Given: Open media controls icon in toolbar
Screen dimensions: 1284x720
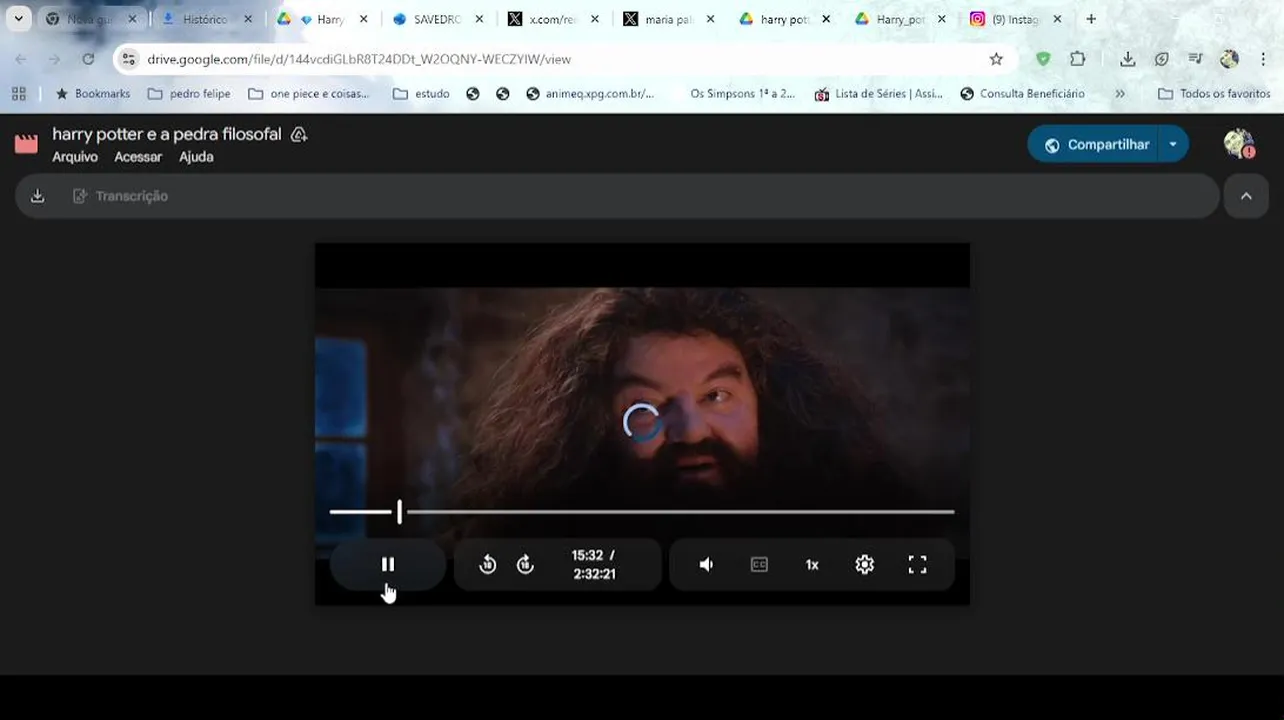Looking at the screenshot, I should pos(1195,59).
